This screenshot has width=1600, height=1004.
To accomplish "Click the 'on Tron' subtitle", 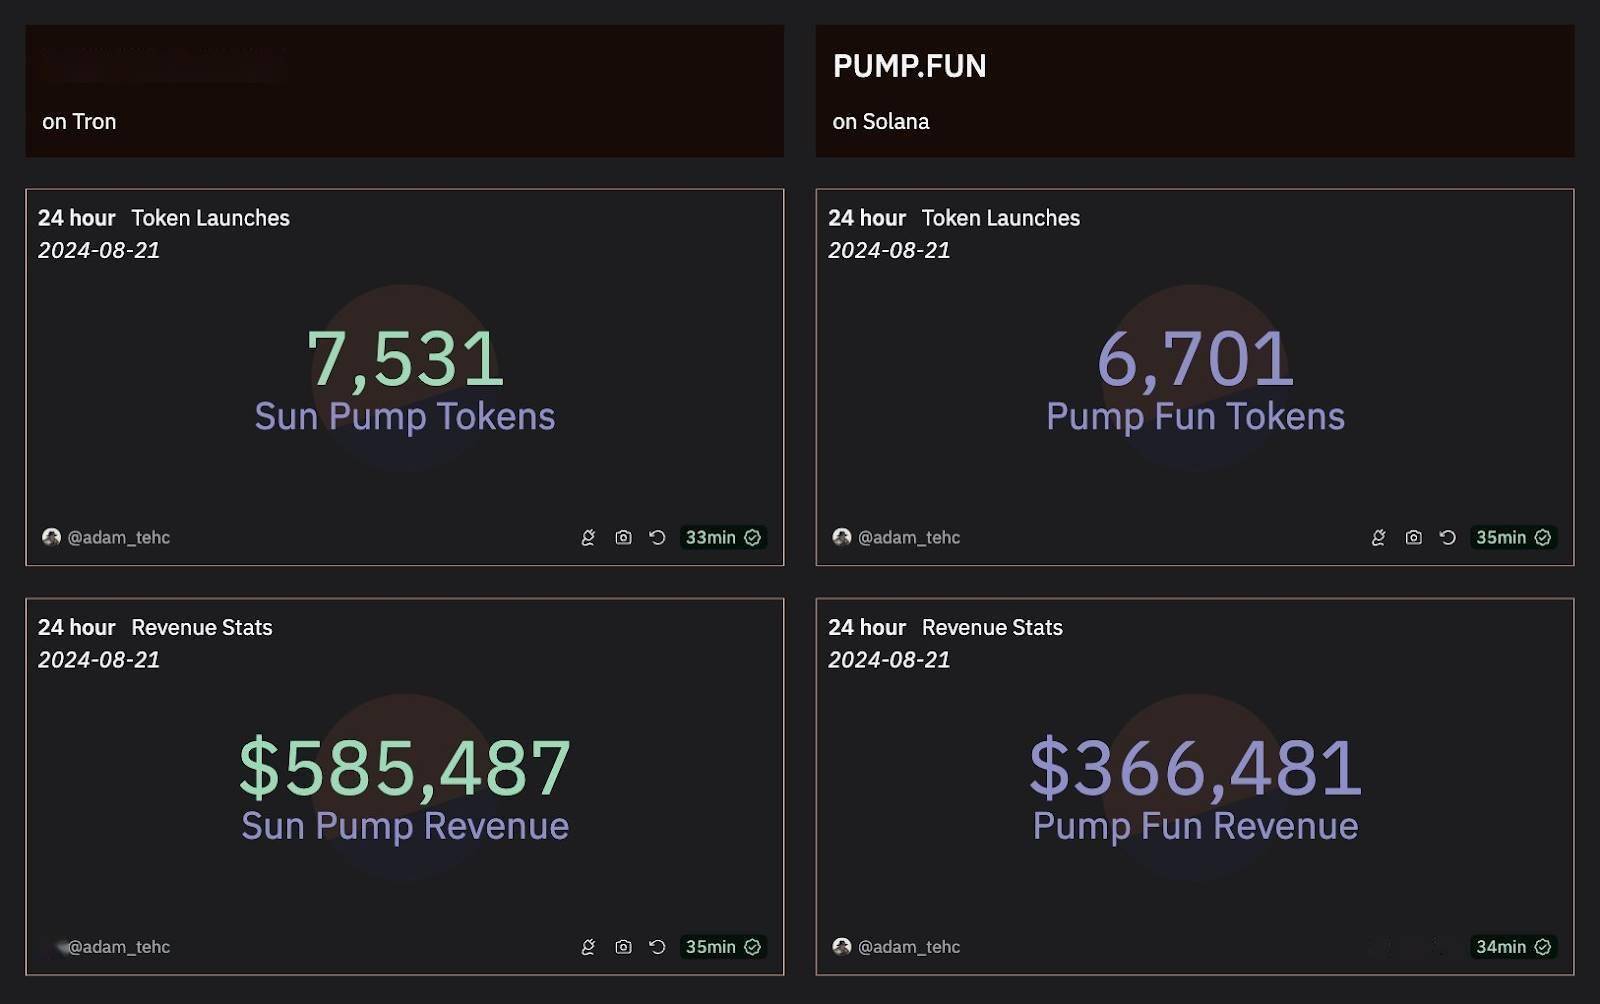I will tap(79, 122).
